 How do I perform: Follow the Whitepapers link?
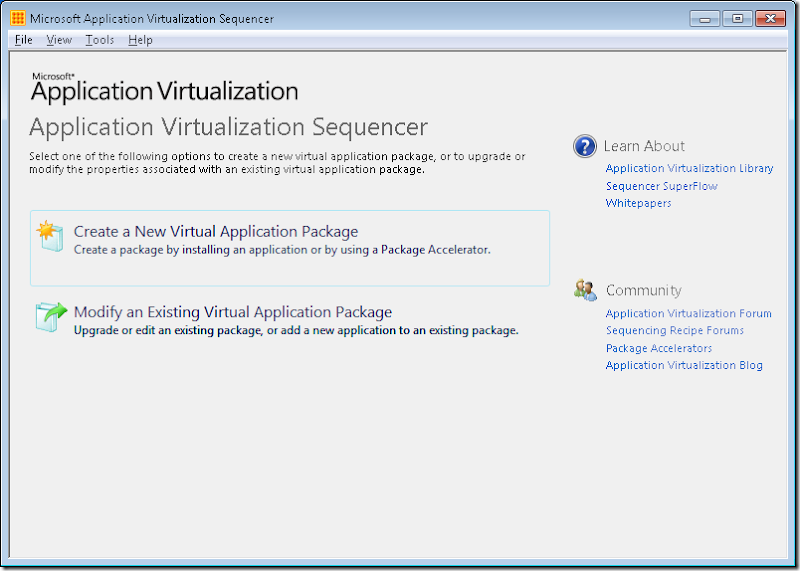[x=638, y=203]
